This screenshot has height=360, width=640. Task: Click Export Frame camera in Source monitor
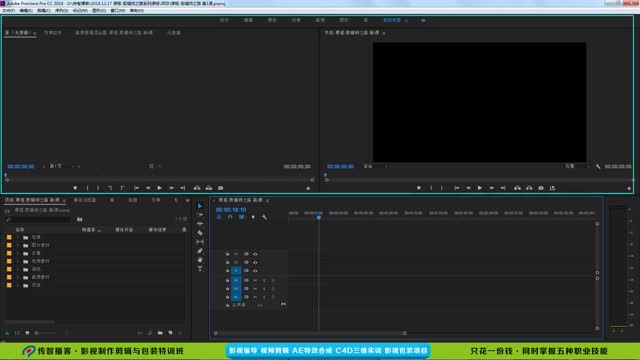[x=220, y=188]
